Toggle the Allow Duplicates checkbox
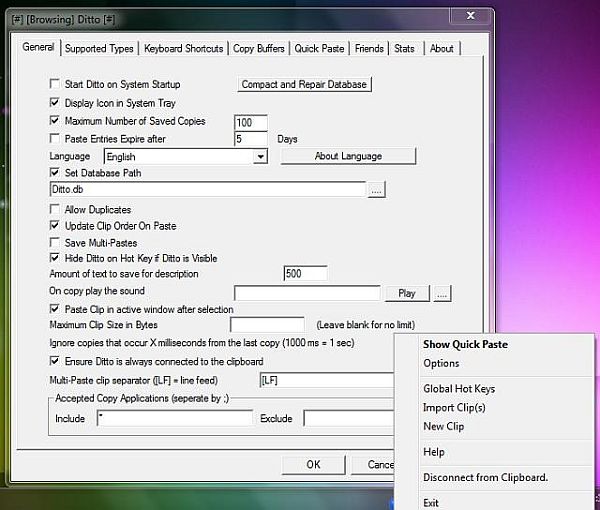This screenshot has height=510, width=600. [x=55, y=210]
